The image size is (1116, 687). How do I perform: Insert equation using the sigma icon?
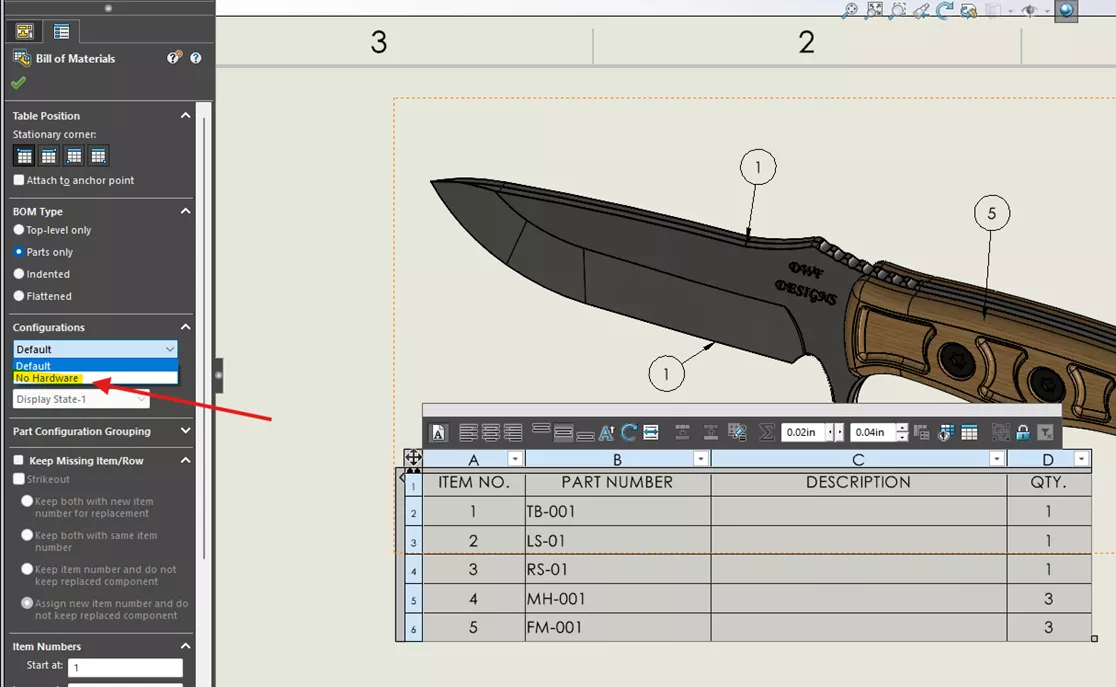[x=767, y=432]
